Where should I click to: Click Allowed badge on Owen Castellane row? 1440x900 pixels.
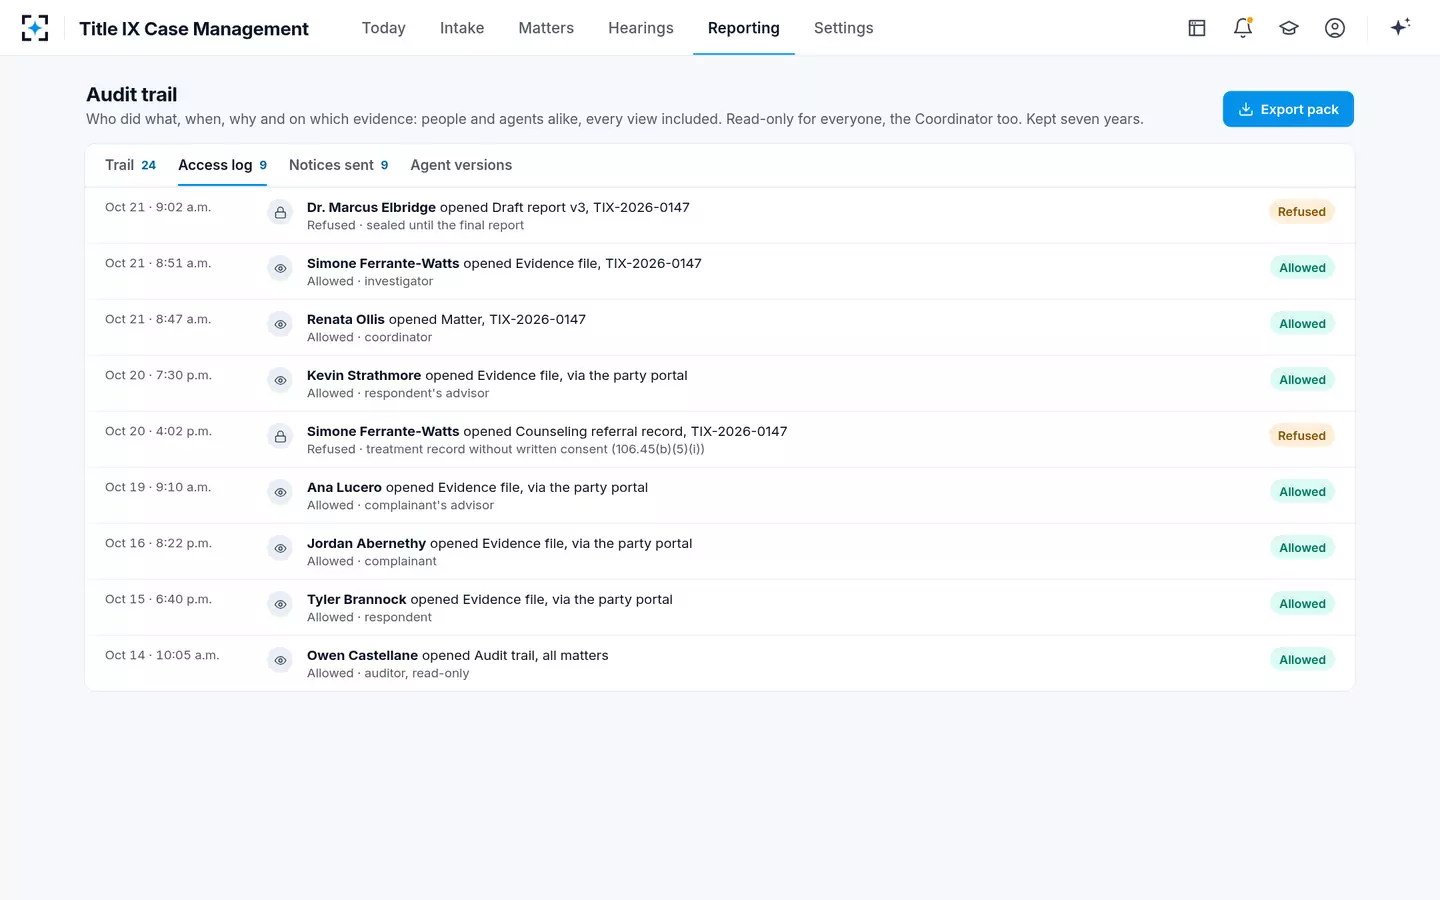pos(1302,660)
